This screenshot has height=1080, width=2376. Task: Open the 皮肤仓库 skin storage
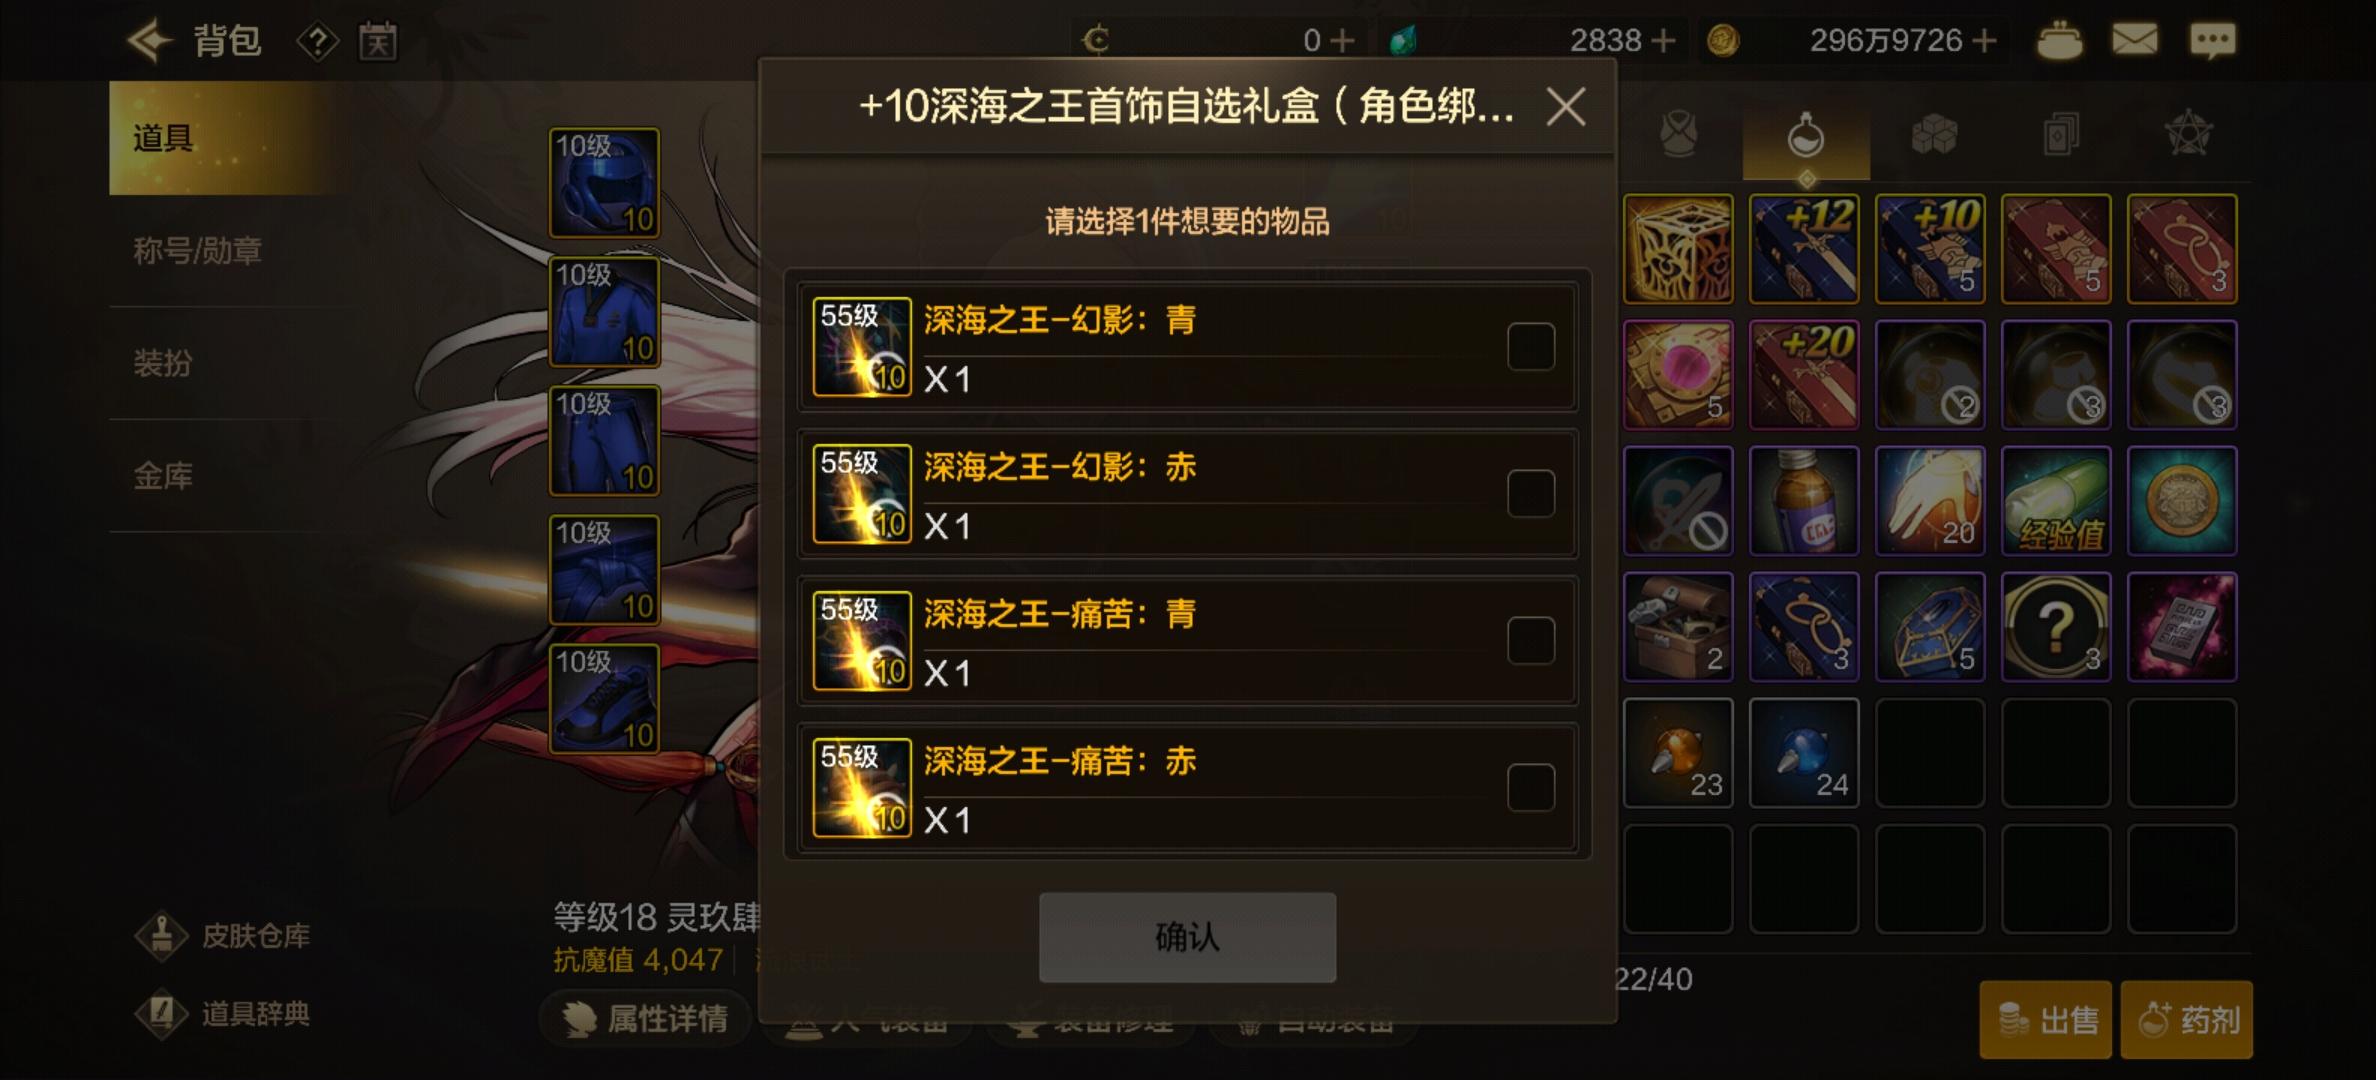[x=224, y=936]
